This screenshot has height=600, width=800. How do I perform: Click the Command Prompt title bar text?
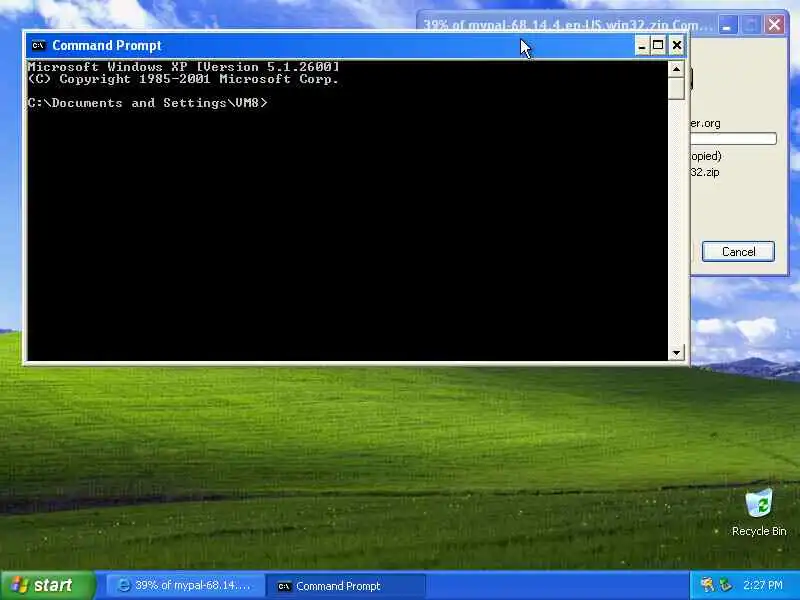[x=107, y=45]
